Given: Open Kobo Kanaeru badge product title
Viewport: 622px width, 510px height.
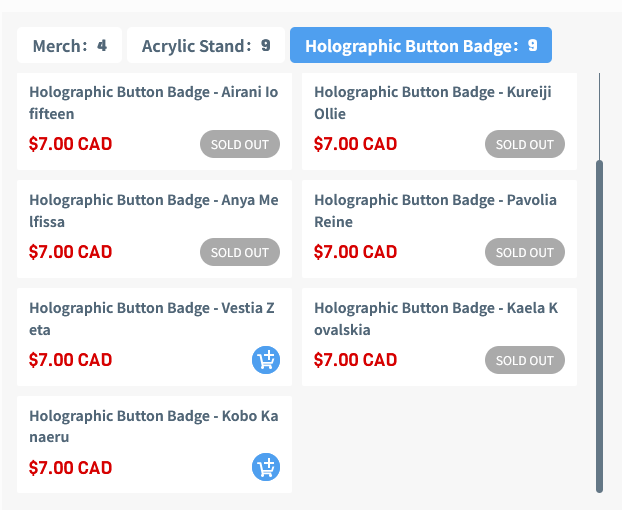Looking at the screenshot, I should pyautogui.click(x=153, y=426).
